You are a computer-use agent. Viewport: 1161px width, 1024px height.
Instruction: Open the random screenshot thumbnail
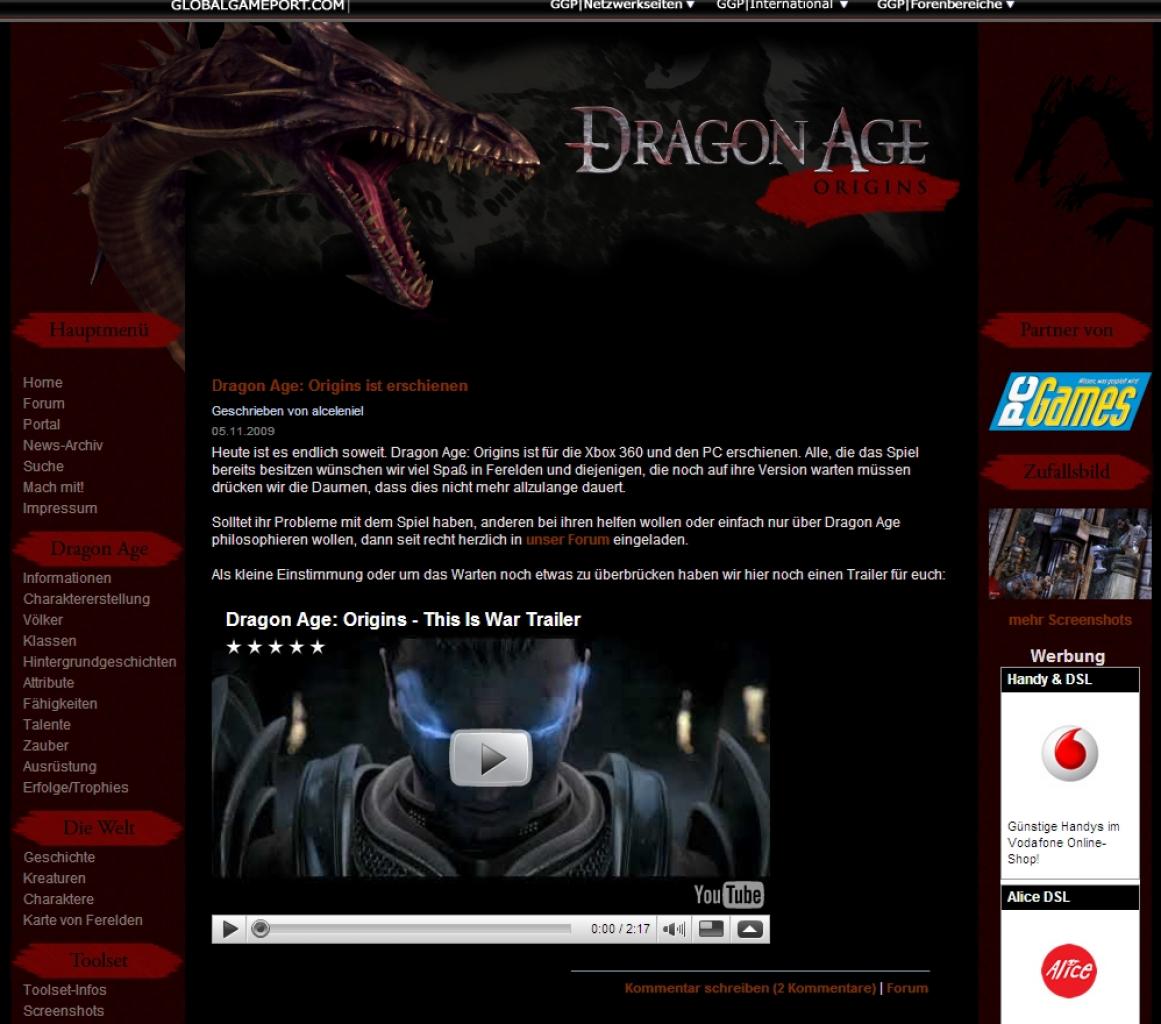click(1069, 553)
